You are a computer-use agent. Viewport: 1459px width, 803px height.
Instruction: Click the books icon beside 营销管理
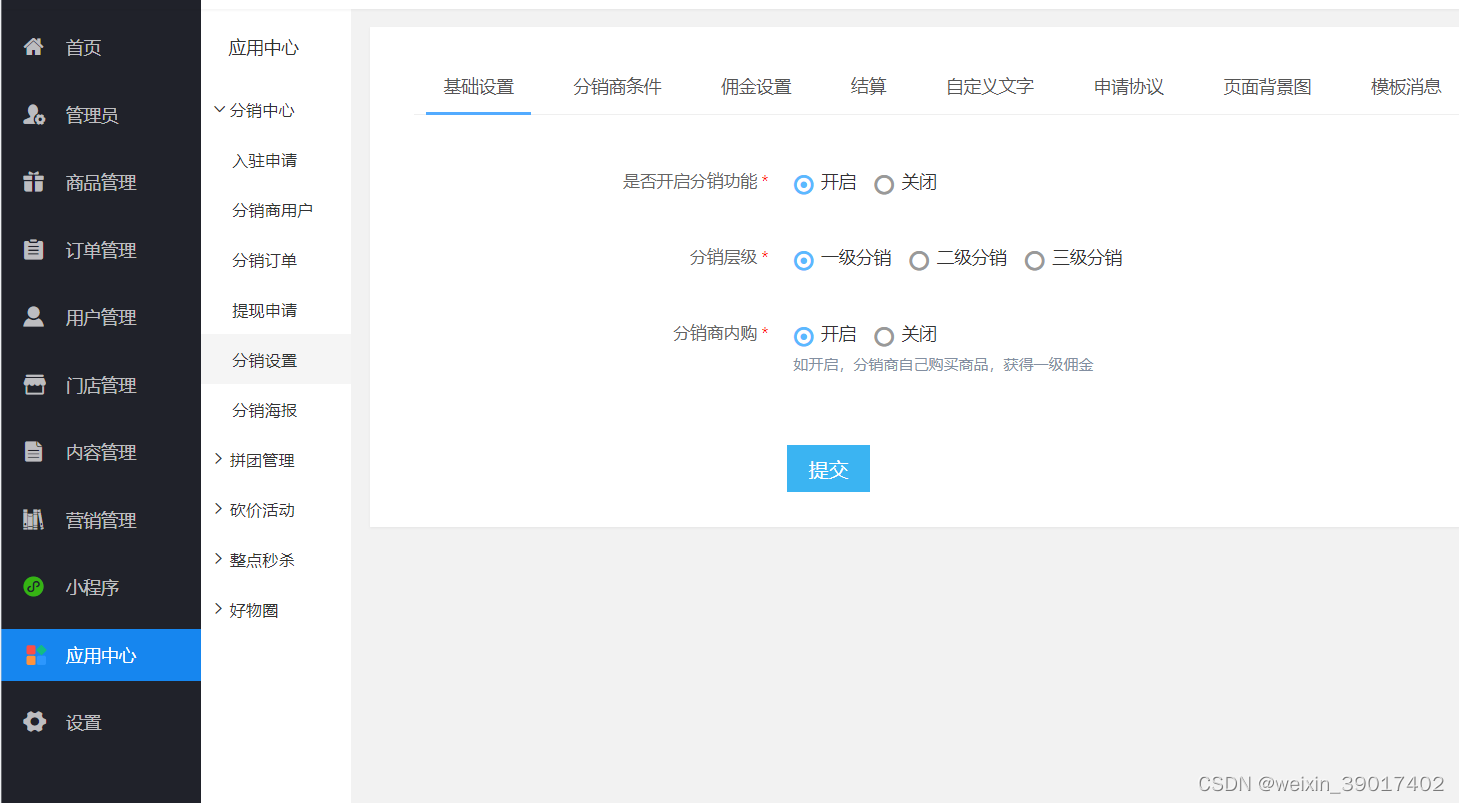(x=34, y=520)
